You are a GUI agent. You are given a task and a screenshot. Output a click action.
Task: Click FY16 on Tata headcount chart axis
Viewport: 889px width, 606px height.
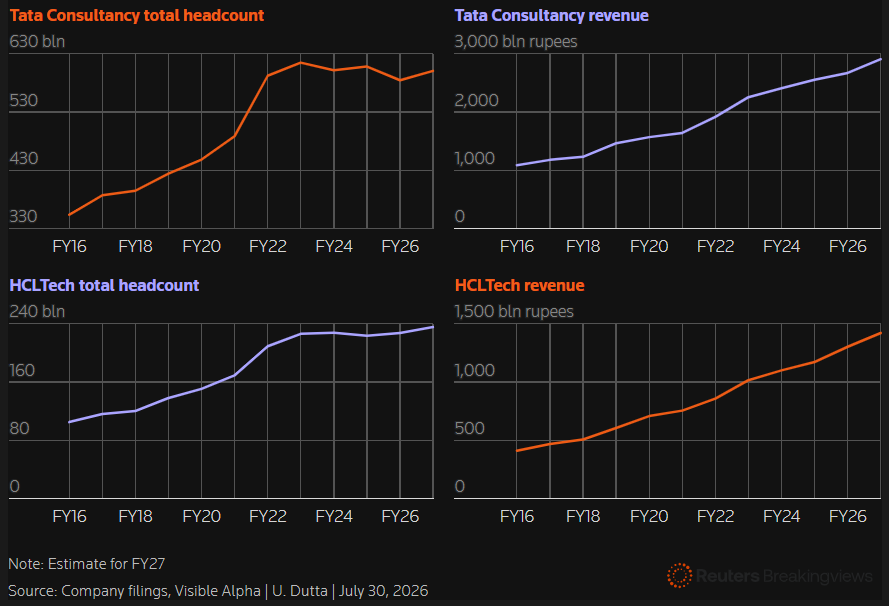click(x=69, y=247)
